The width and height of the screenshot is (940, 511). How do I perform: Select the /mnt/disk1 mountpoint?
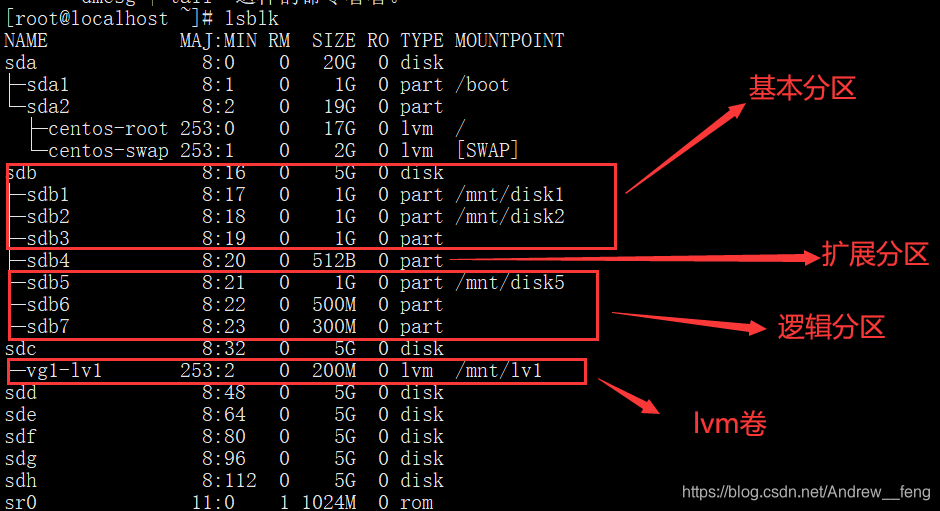click(510, 194)
